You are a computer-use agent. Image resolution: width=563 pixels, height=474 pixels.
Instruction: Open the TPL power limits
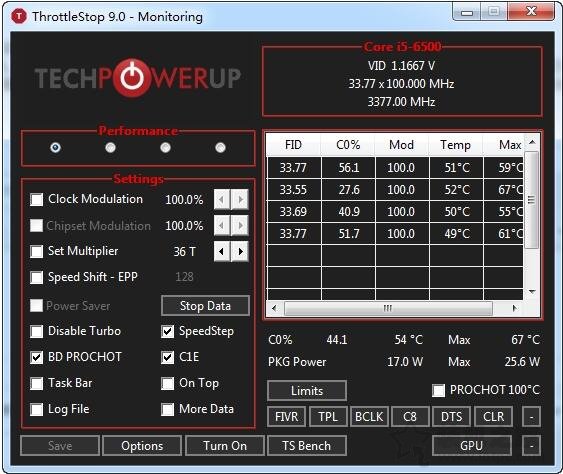tap(328, 417)
